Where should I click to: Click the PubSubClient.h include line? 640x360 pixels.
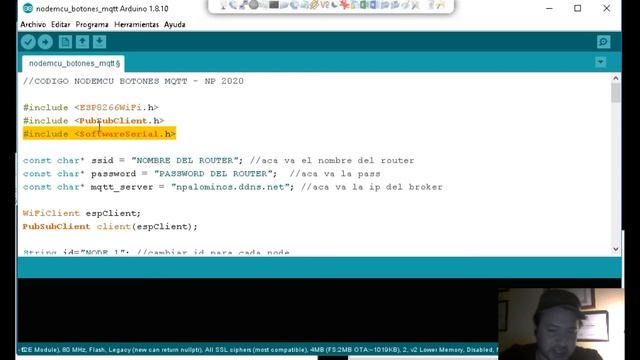tap(93, 121)
